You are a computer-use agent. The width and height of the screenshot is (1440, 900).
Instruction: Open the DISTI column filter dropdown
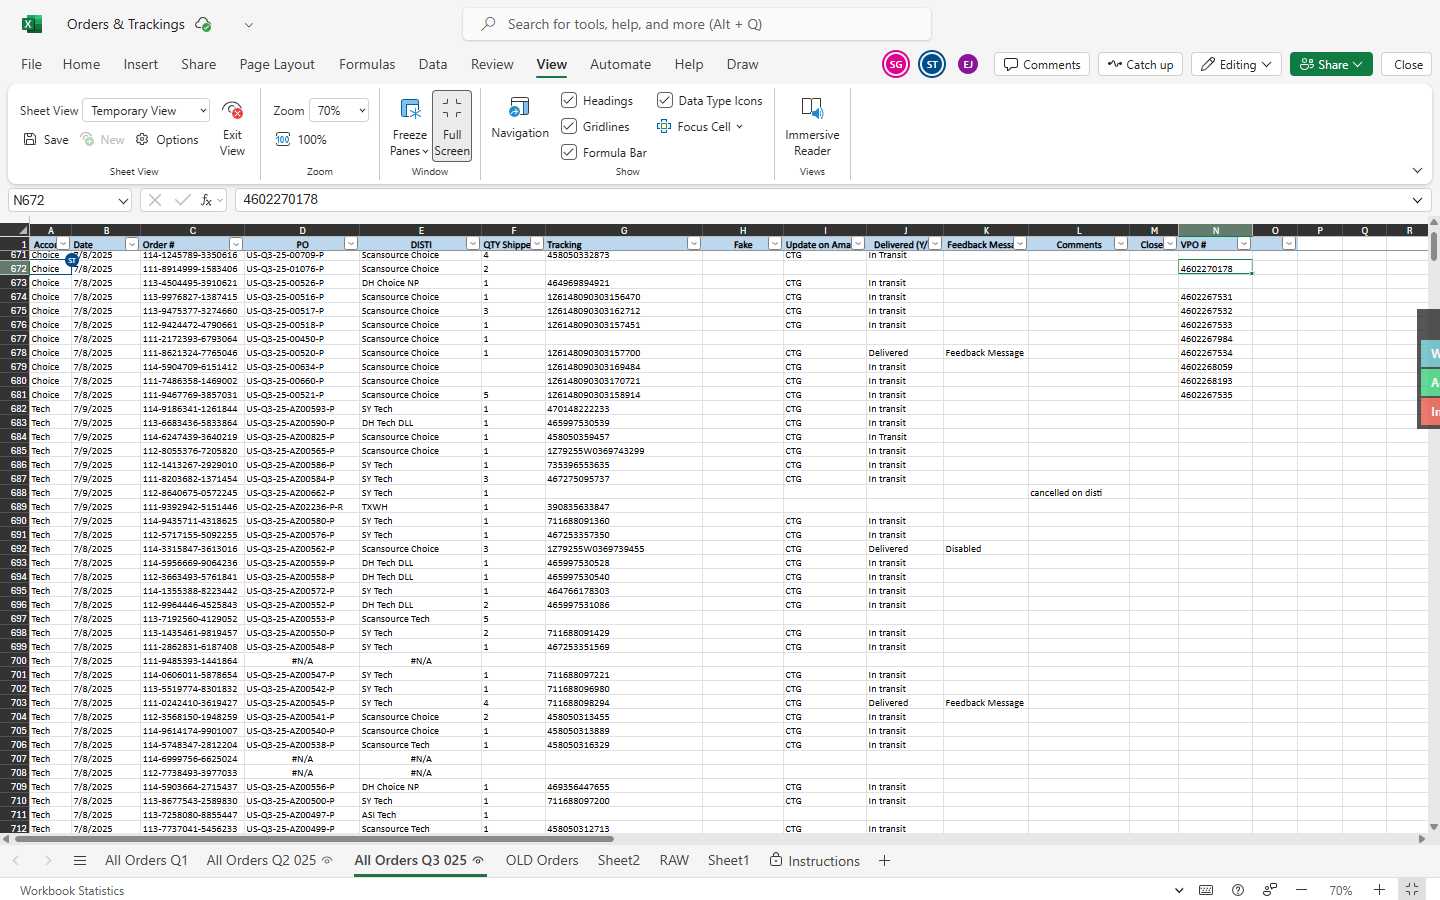click(x=473, y=244)
